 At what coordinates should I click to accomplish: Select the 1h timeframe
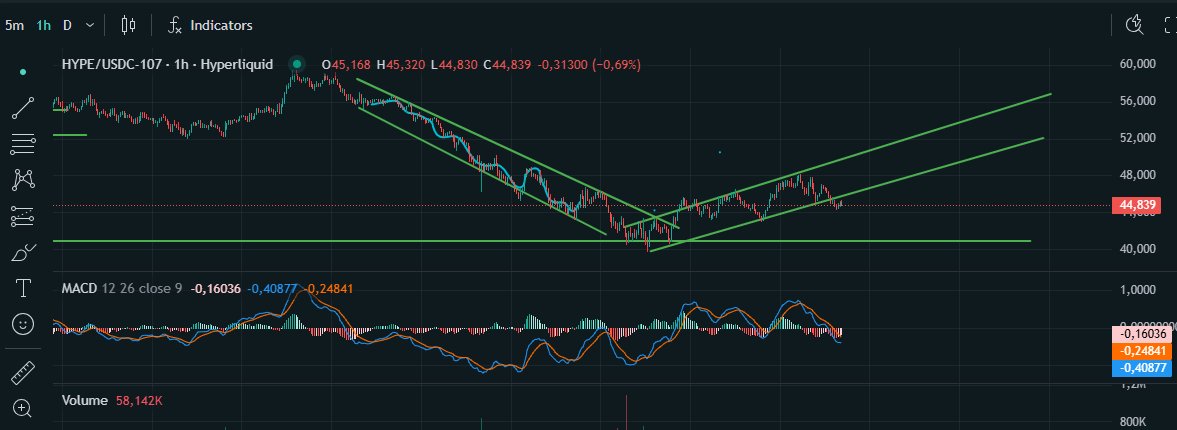44,25
